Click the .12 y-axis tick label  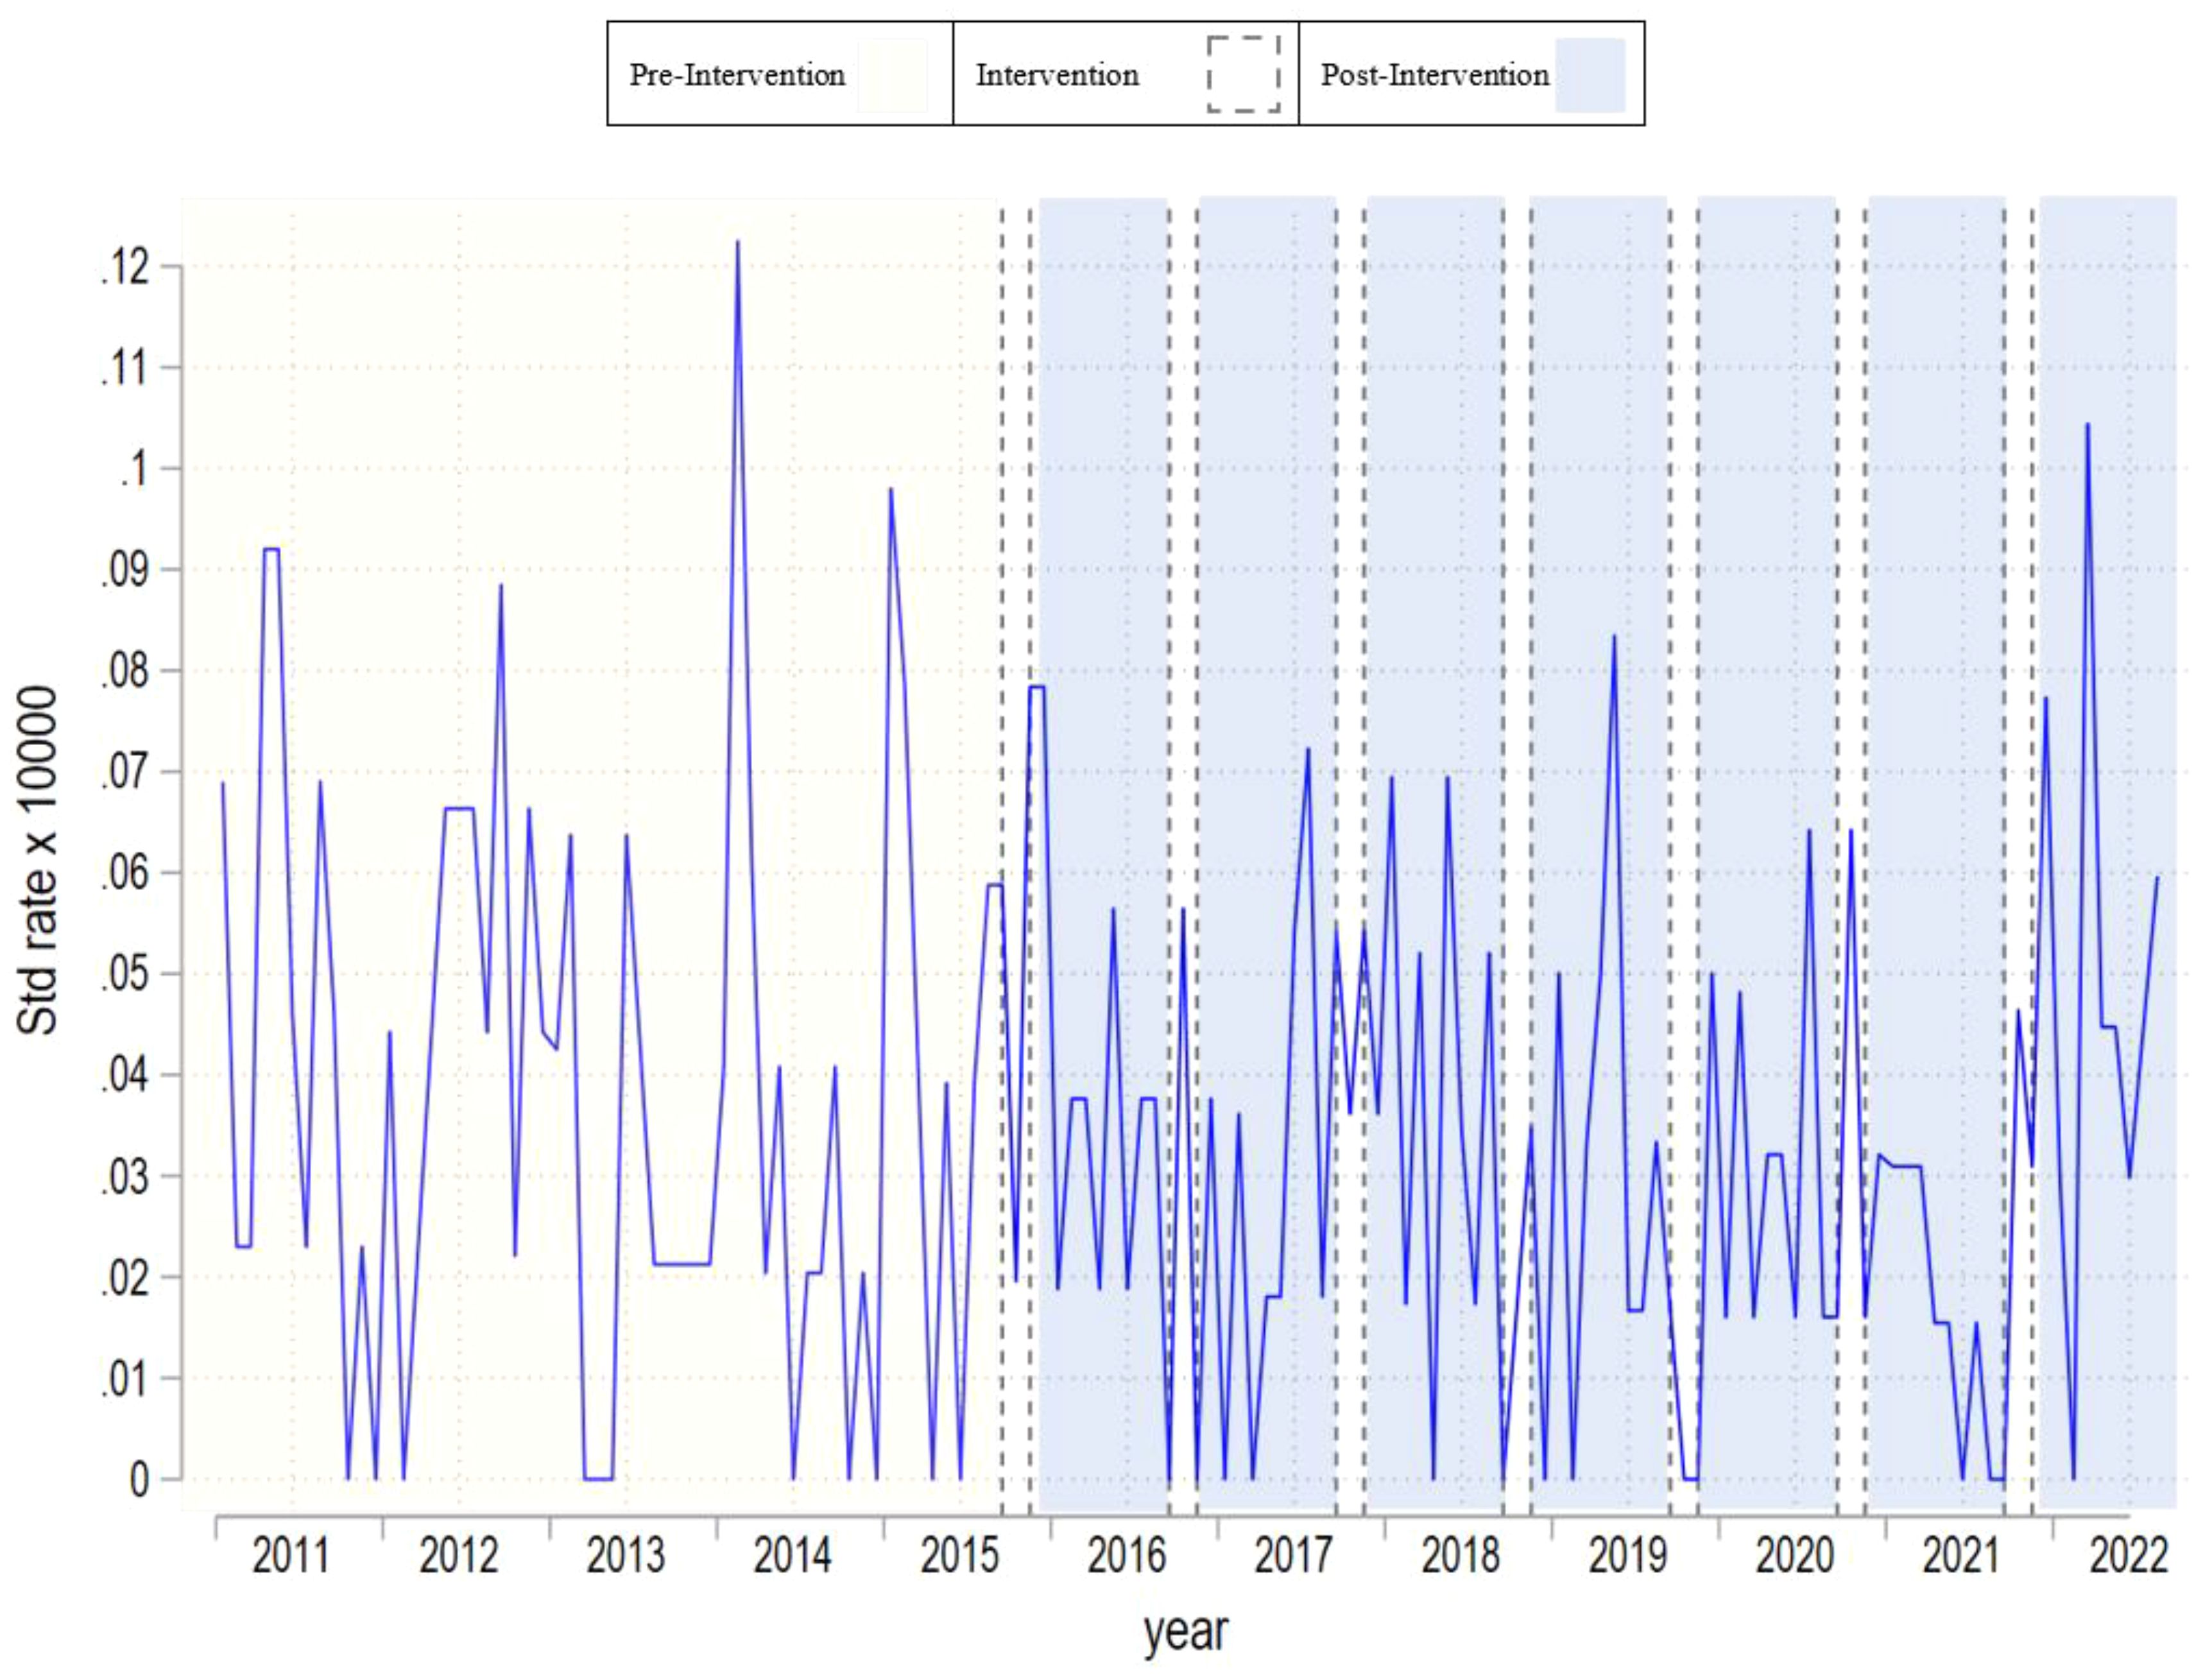click(126, 267)
